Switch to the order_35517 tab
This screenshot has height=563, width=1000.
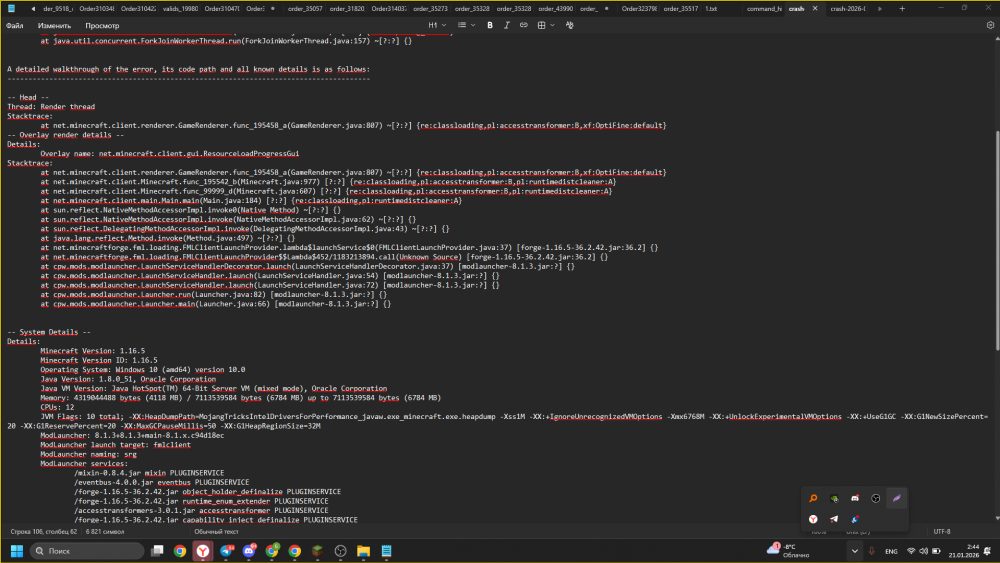point(680,9)
